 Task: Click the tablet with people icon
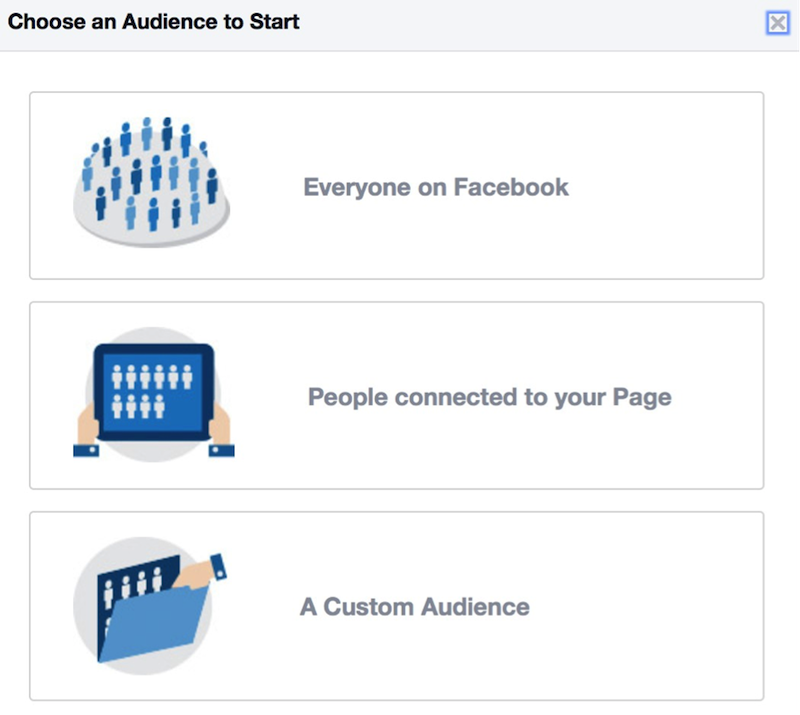click(154, 395)
